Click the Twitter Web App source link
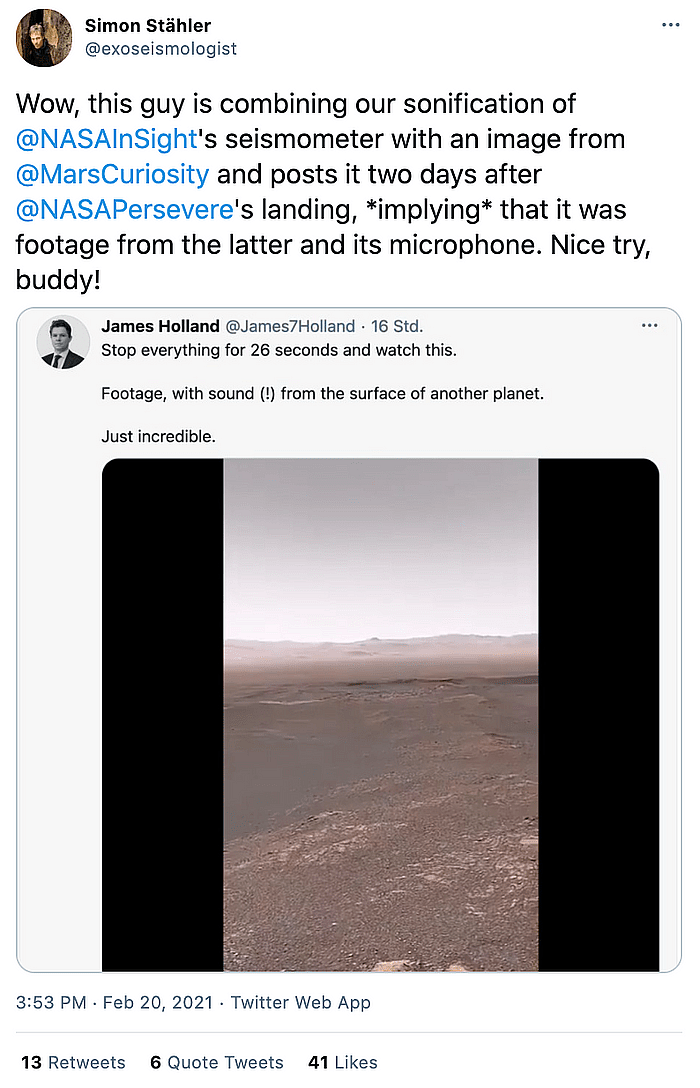Viewport: 700px width, 1088px height. point(300,1003)
